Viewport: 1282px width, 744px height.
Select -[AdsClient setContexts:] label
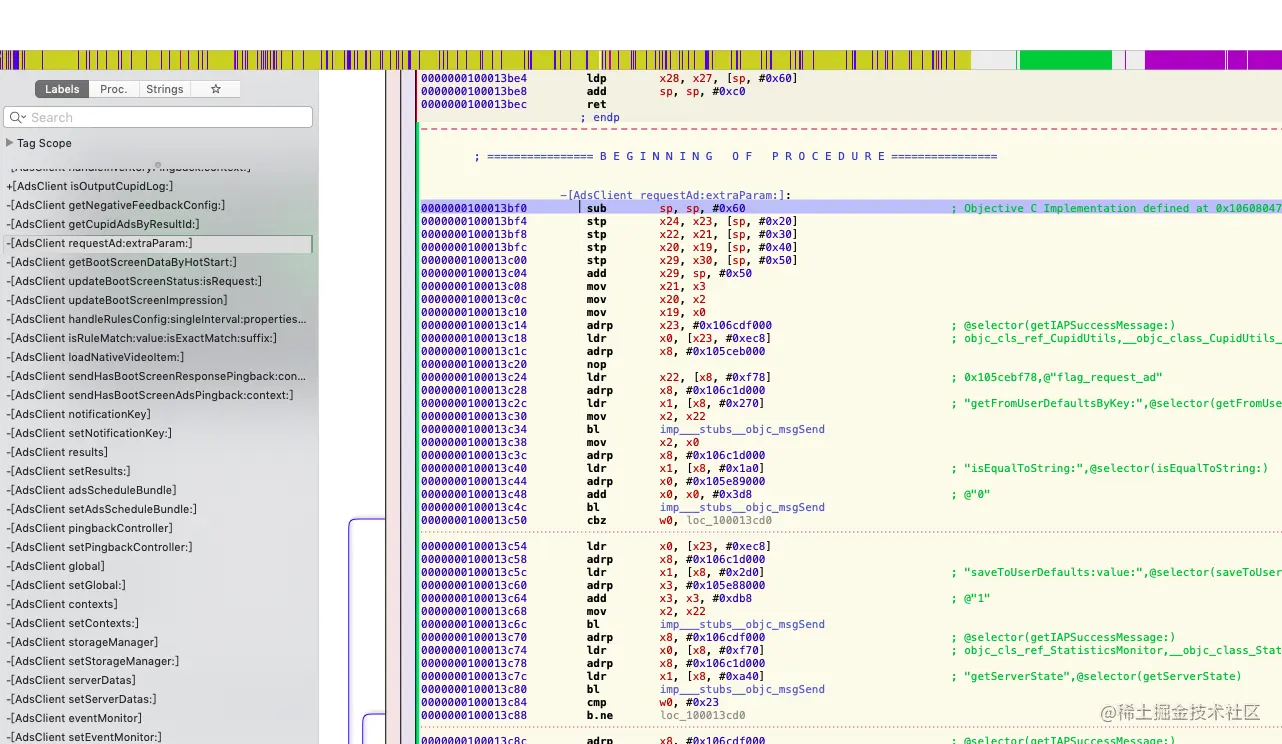[72, 623]
